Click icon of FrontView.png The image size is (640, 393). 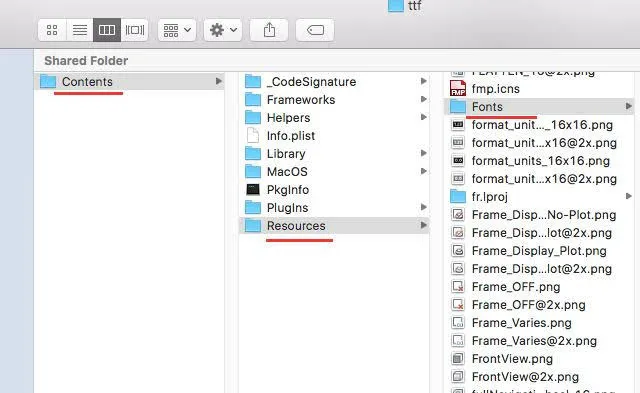(x=458, y=358)
